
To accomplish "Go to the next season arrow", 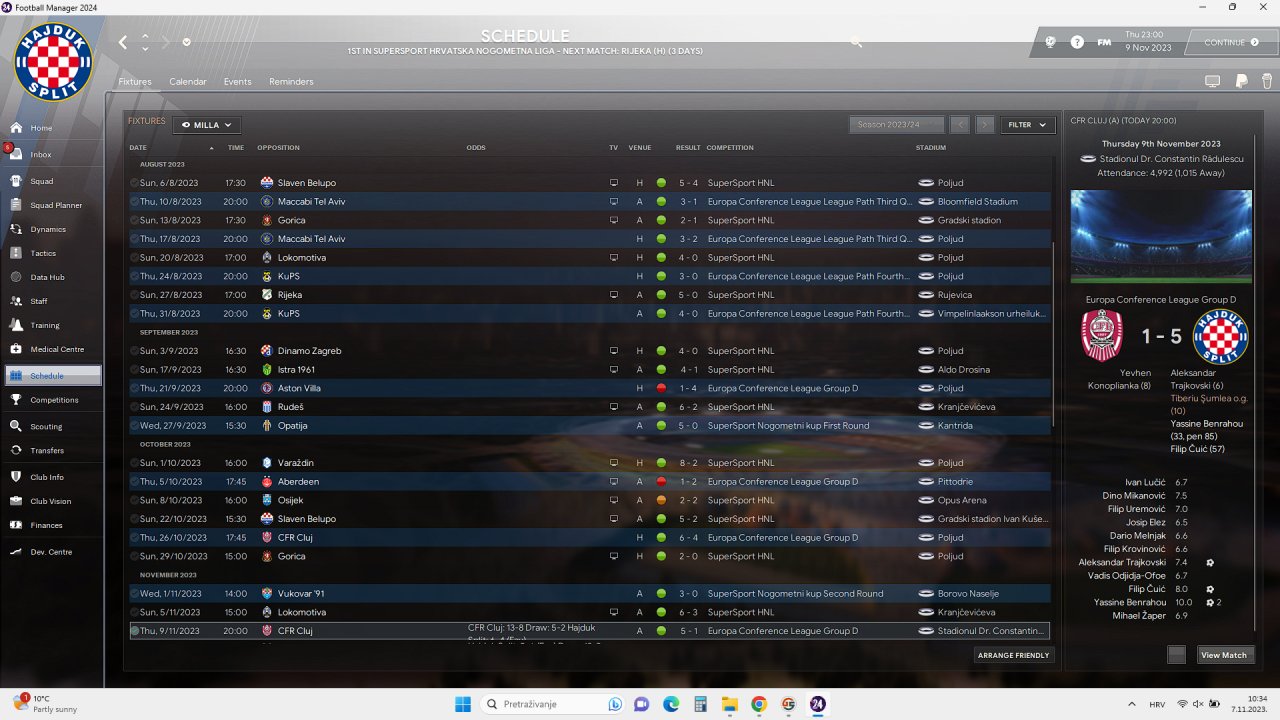I will click(985, 125).
